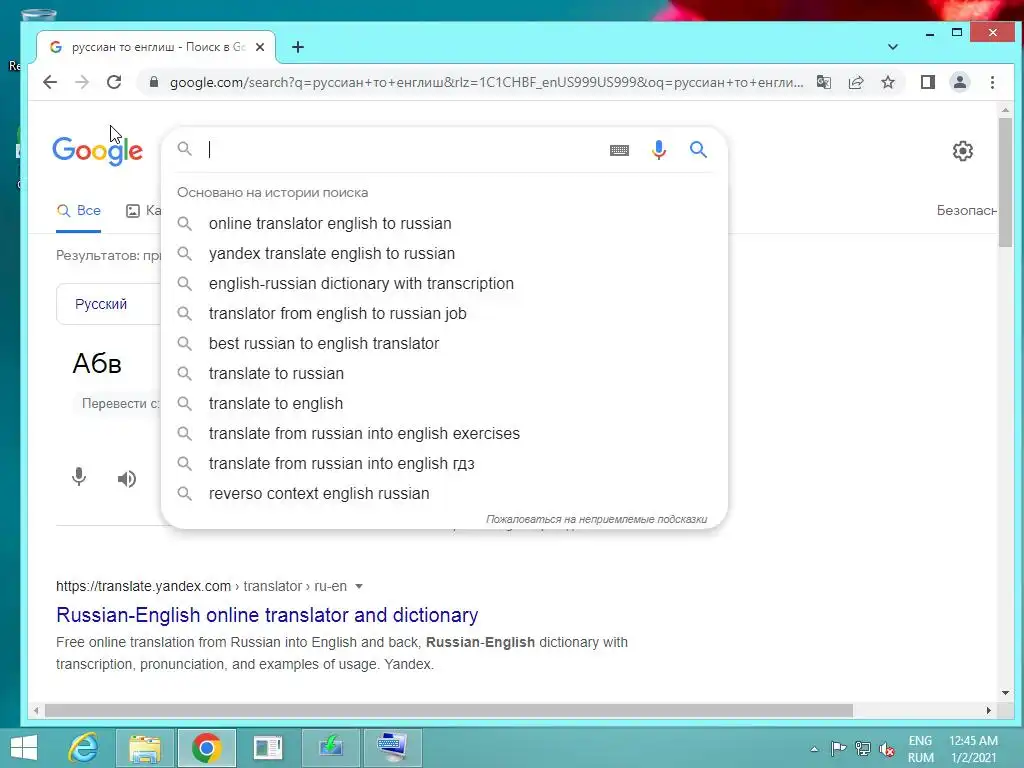Switch input language ENG RUM
1024x768 pixels.
[920, 749]
